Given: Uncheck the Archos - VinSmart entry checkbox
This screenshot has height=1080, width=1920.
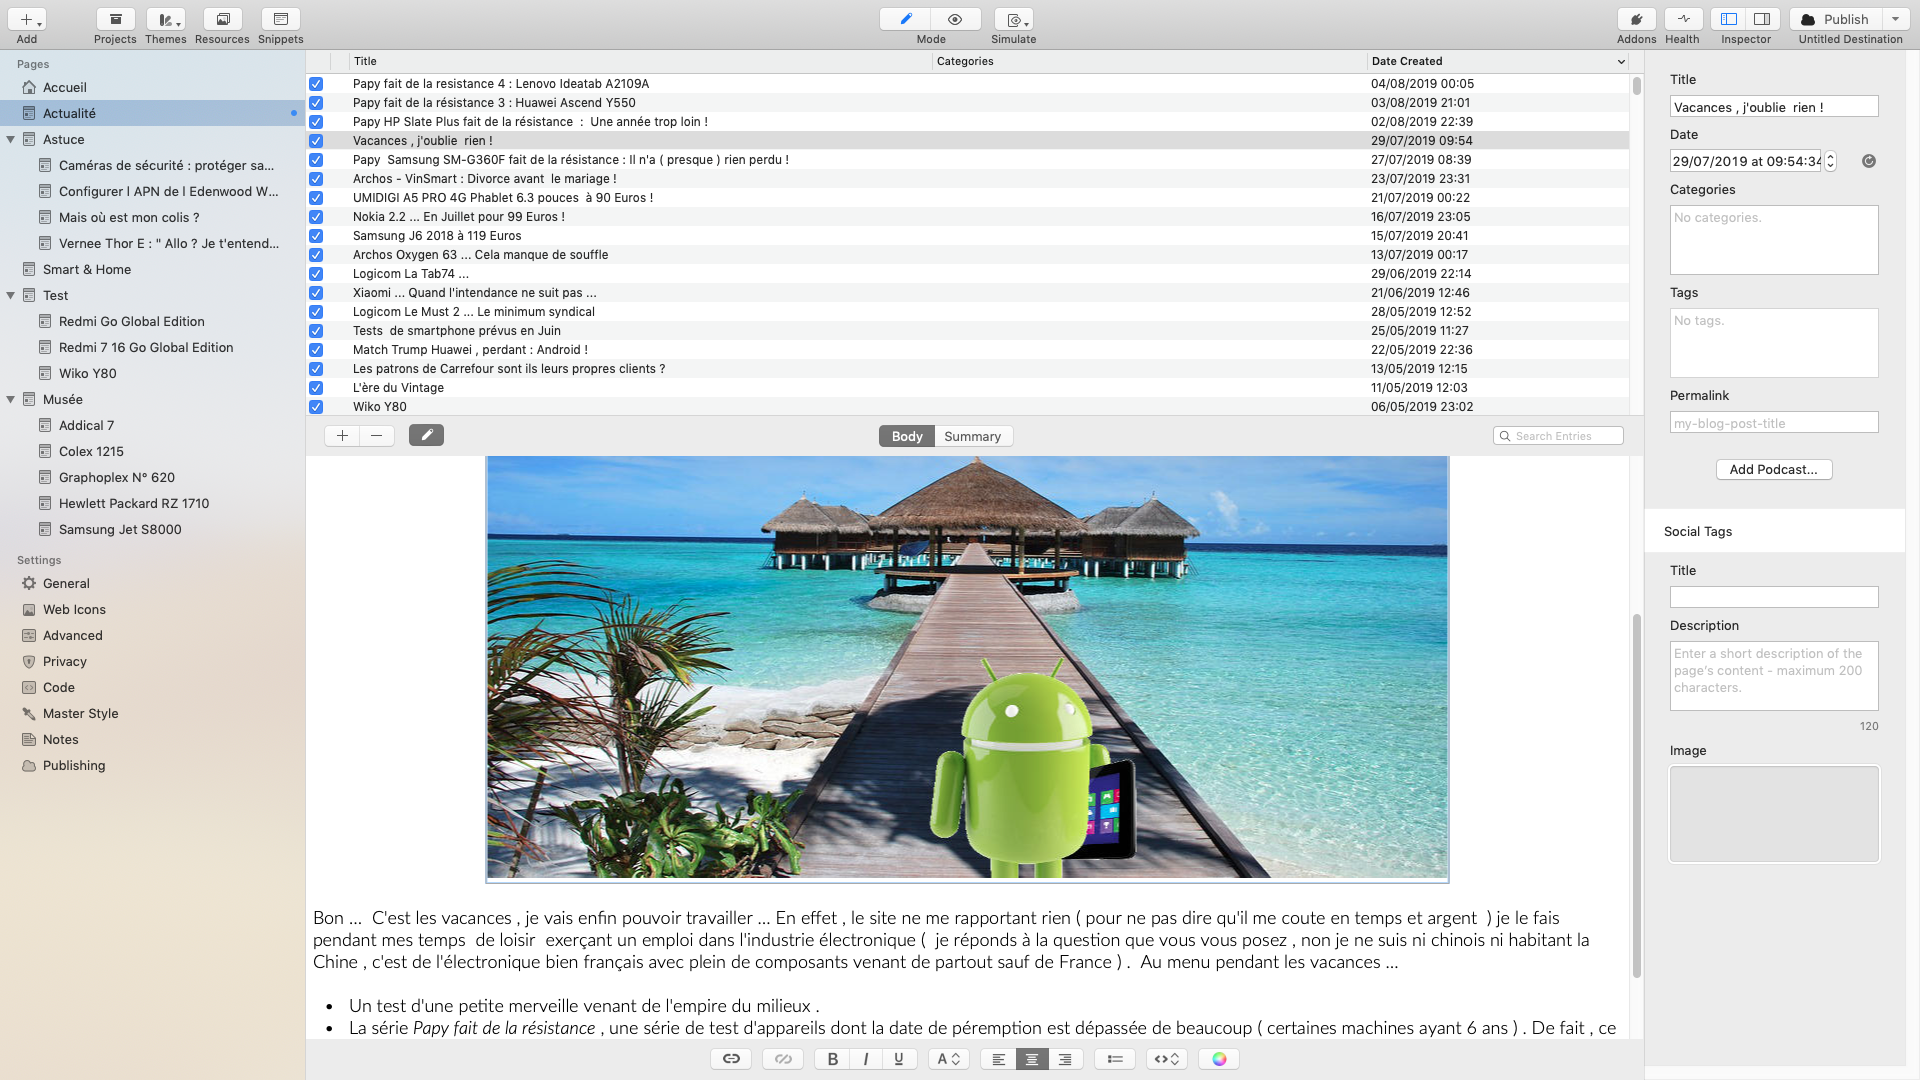Looking at the screenshot, I should (316, 179).
